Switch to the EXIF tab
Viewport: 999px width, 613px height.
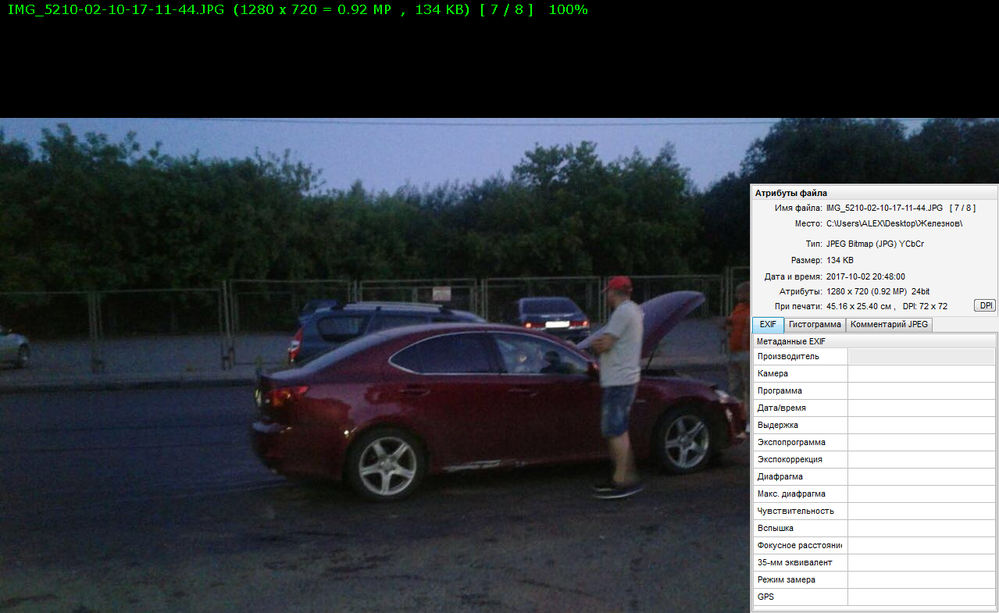767,325
